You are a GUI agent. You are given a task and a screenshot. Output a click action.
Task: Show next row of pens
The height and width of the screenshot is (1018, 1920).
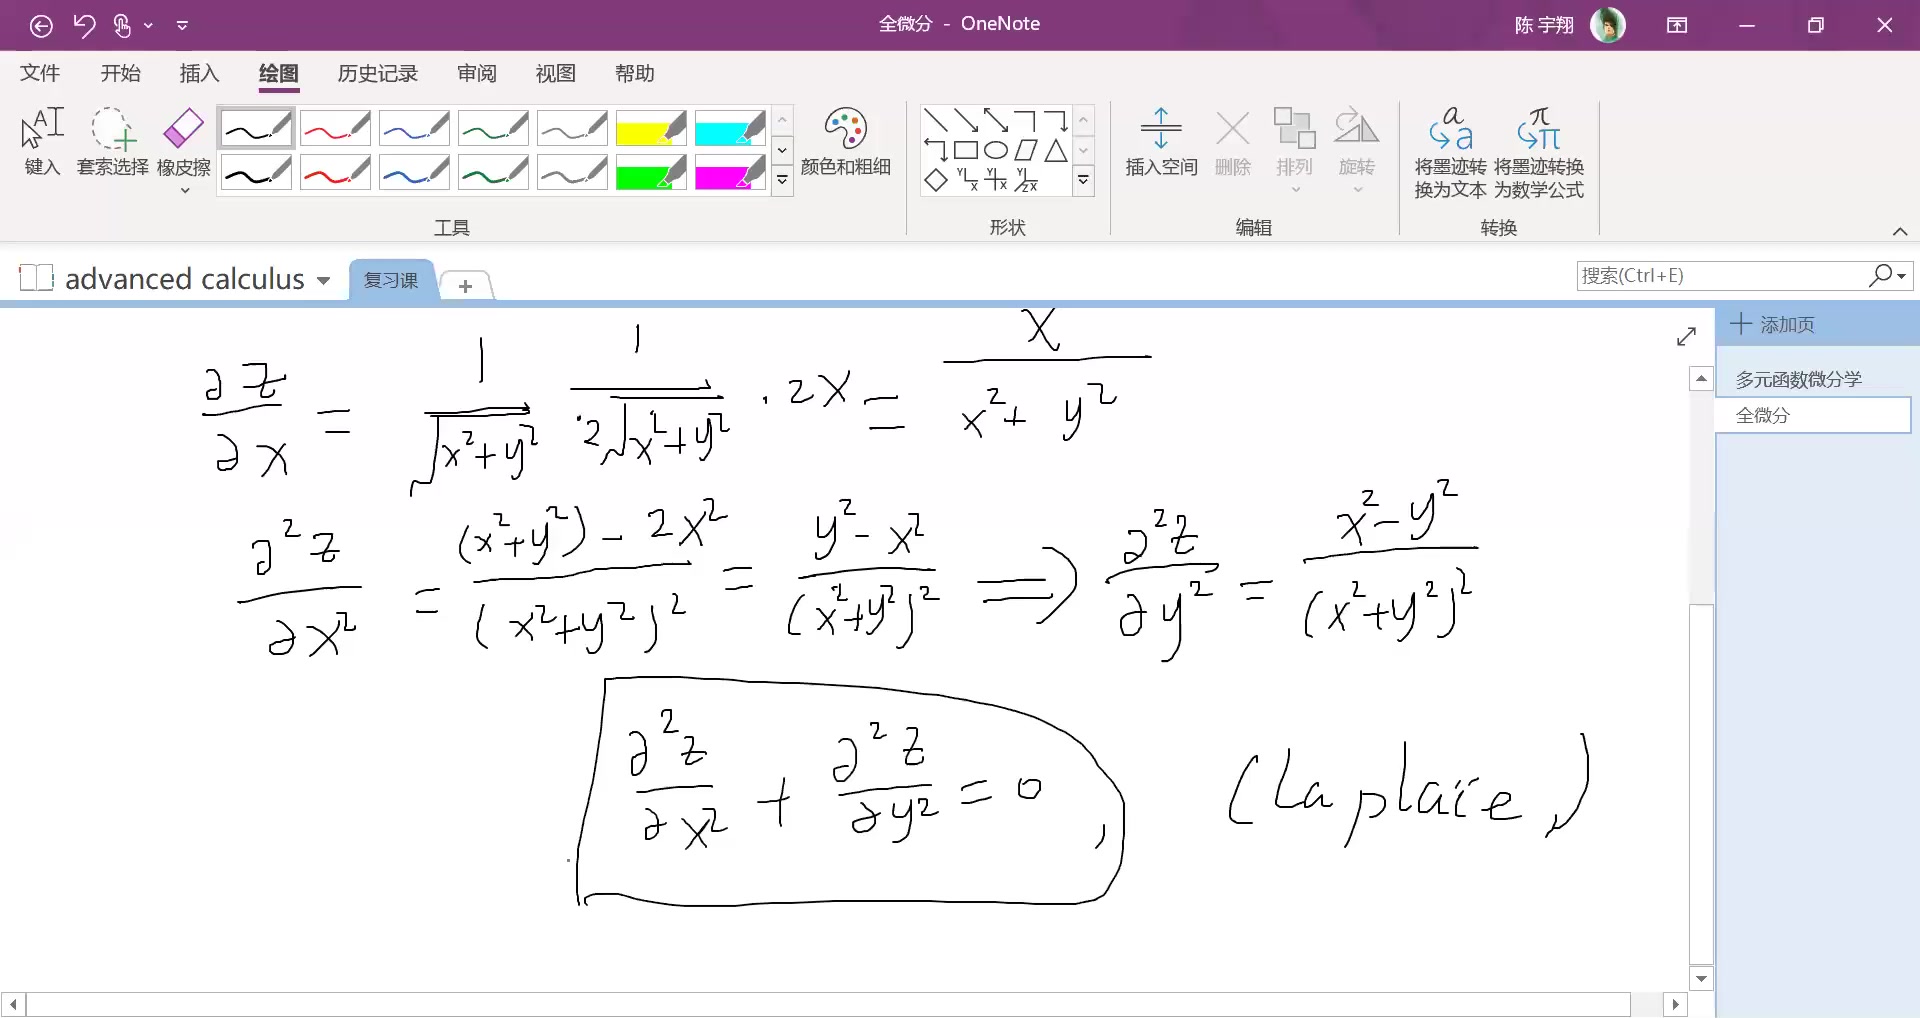(782, 150)
